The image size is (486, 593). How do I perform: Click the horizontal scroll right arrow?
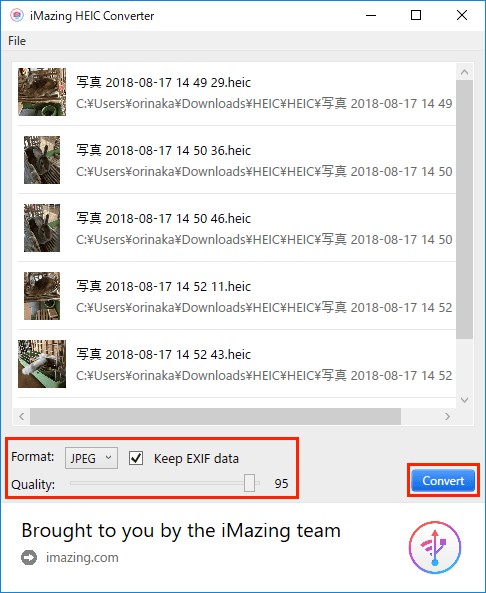(448, 417)
